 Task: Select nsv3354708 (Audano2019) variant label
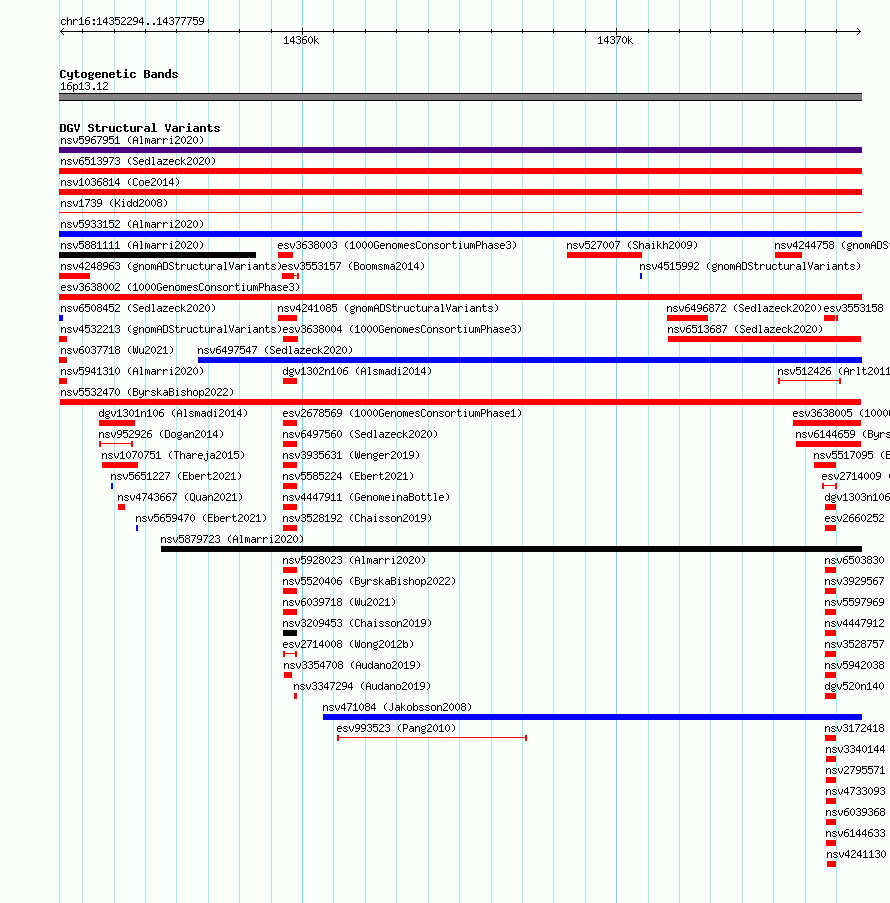pyautogui.click(x=351, y=666)
